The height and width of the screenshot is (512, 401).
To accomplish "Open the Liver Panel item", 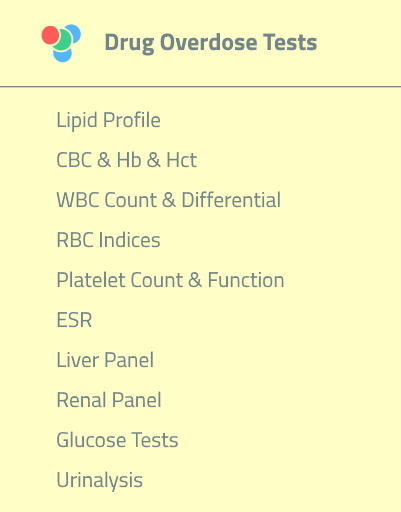I will 105,360.
